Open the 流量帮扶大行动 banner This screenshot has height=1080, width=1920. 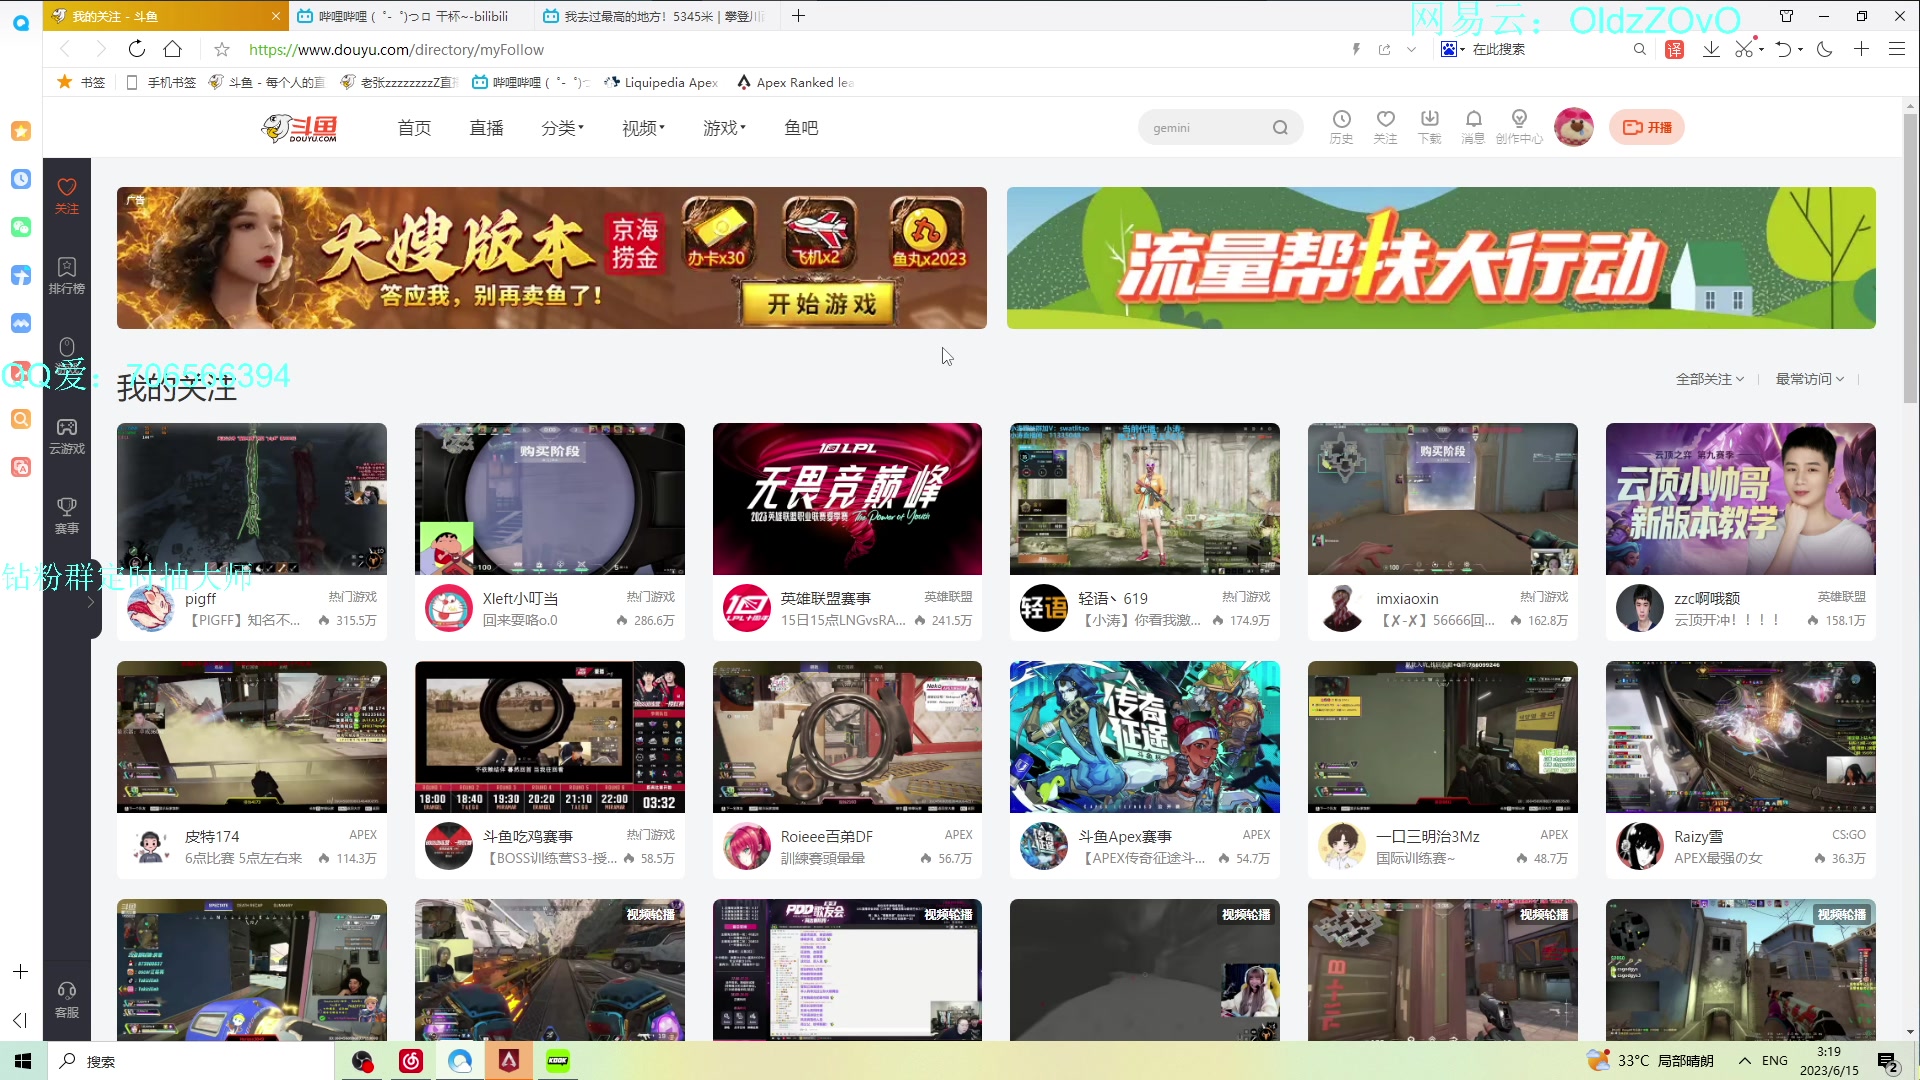pos(1441,258)
